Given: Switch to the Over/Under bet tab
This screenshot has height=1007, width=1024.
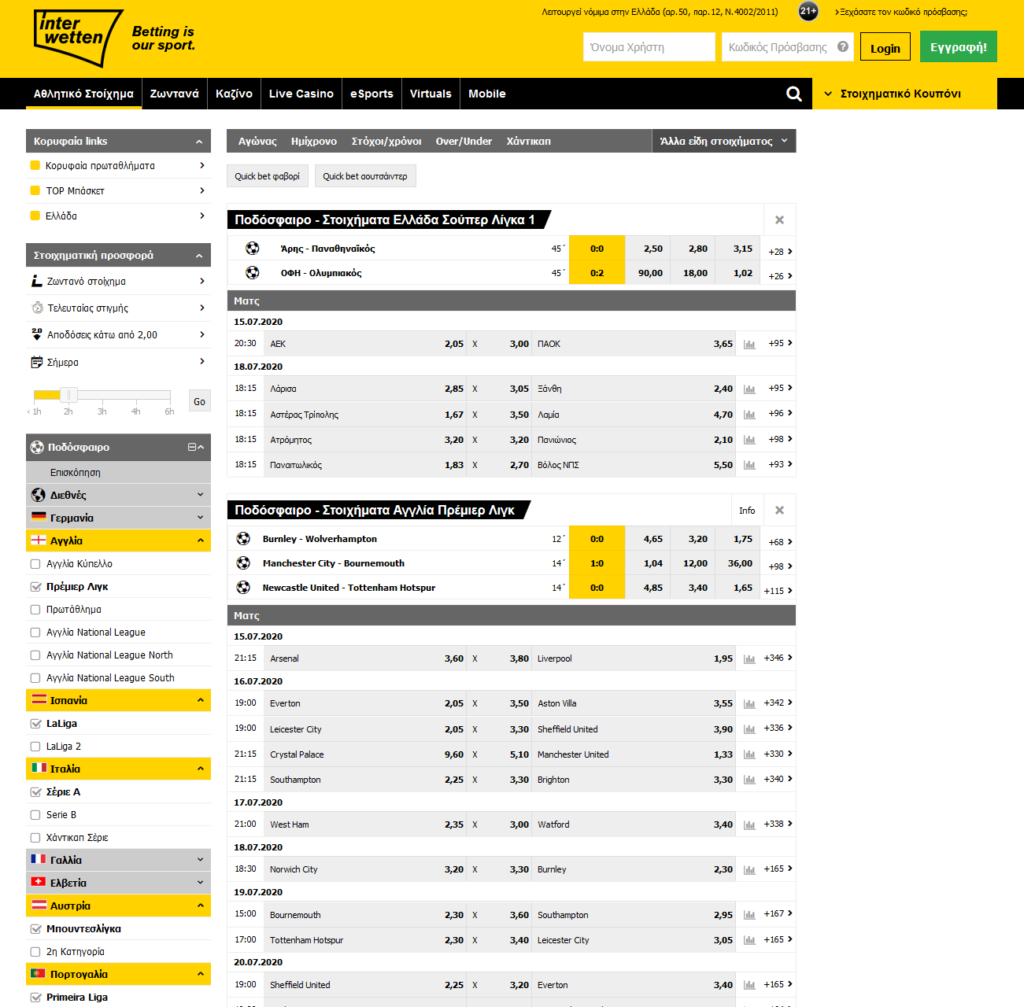Looking at the screenshot, I should pos(464,141).
